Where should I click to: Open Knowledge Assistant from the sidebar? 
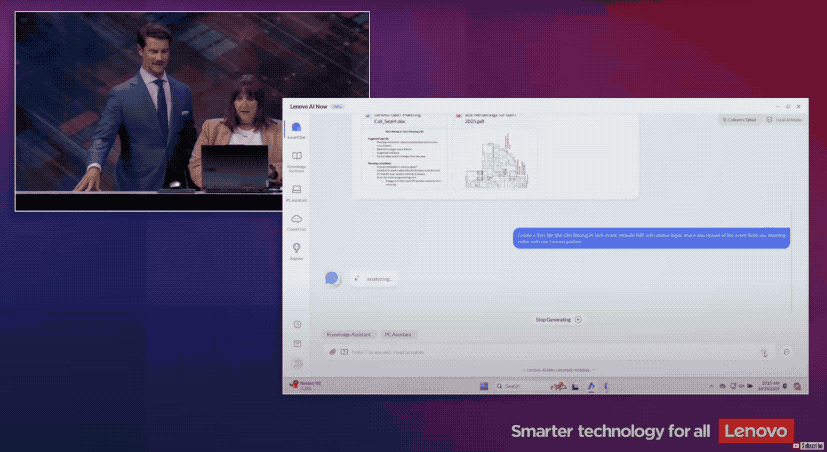point(296,161)
